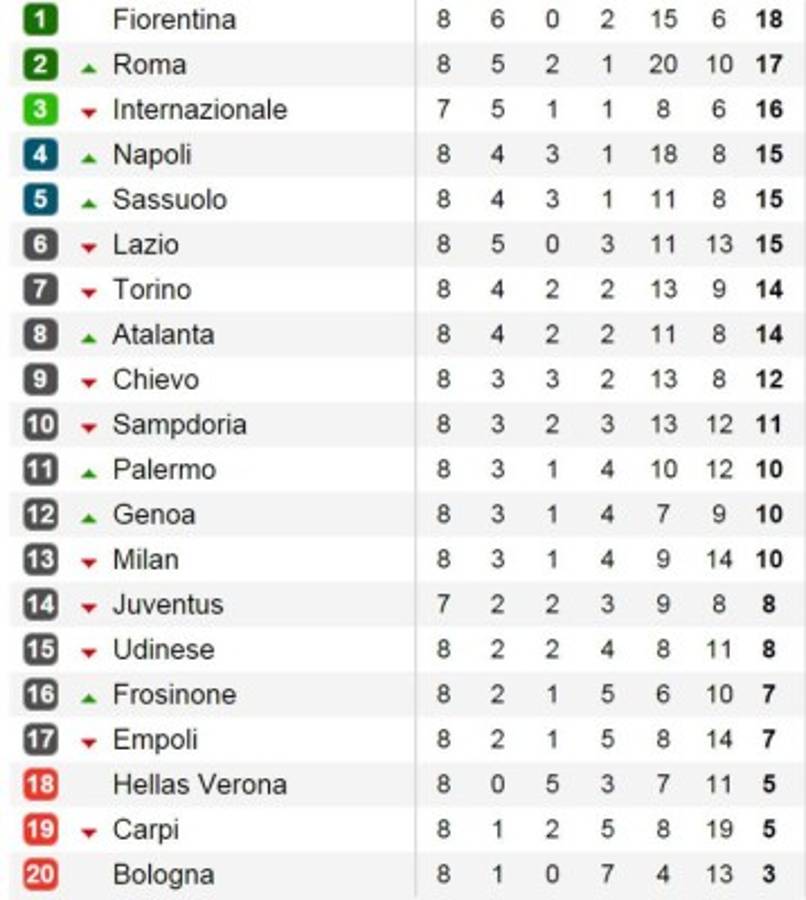Click the Milan team name
This screenshot has width=806, height=900.
pos(145,559)
